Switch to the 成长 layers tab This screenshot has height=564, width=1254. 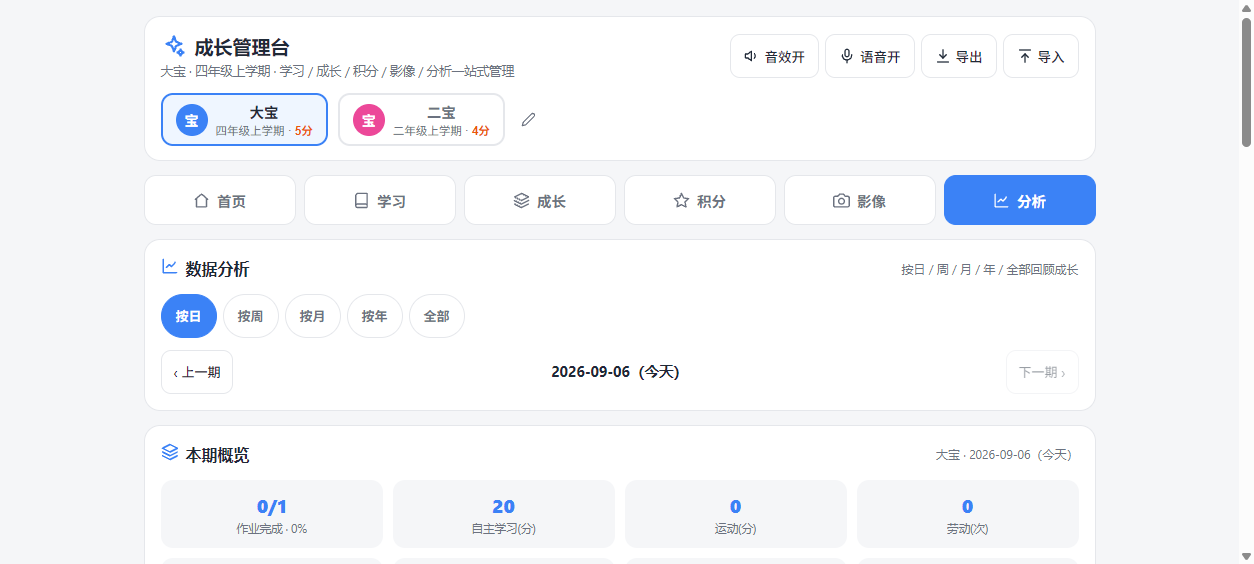click(x=540, y=200)
